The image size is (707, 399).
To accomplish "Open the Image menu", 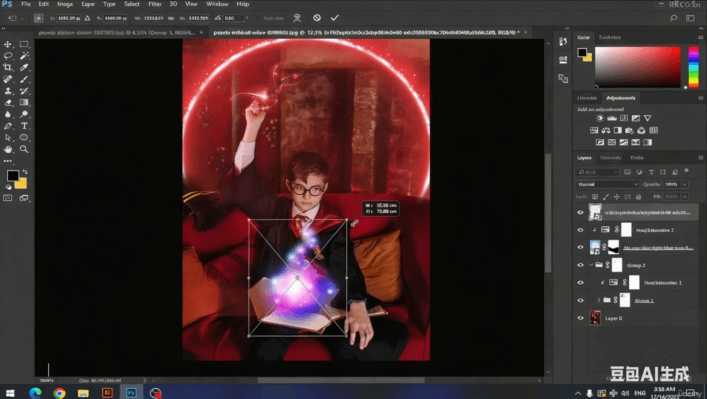I will point(64,4).
